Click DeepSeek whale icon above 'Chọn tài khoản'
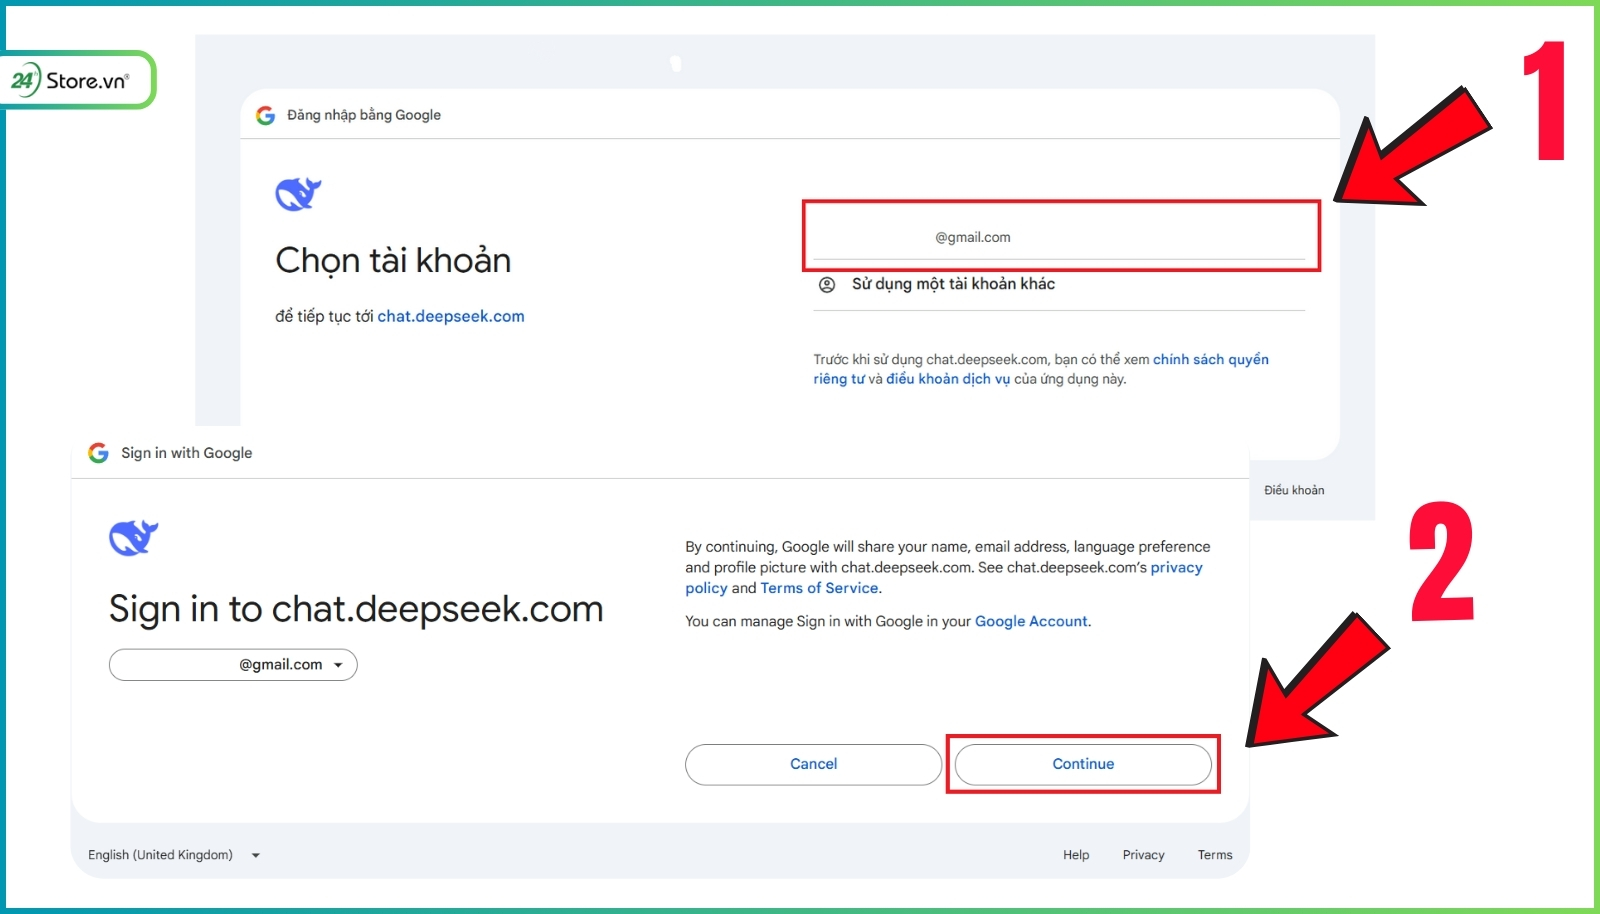The height and width of the screenshot is (914, 1600). coord(298,194)
